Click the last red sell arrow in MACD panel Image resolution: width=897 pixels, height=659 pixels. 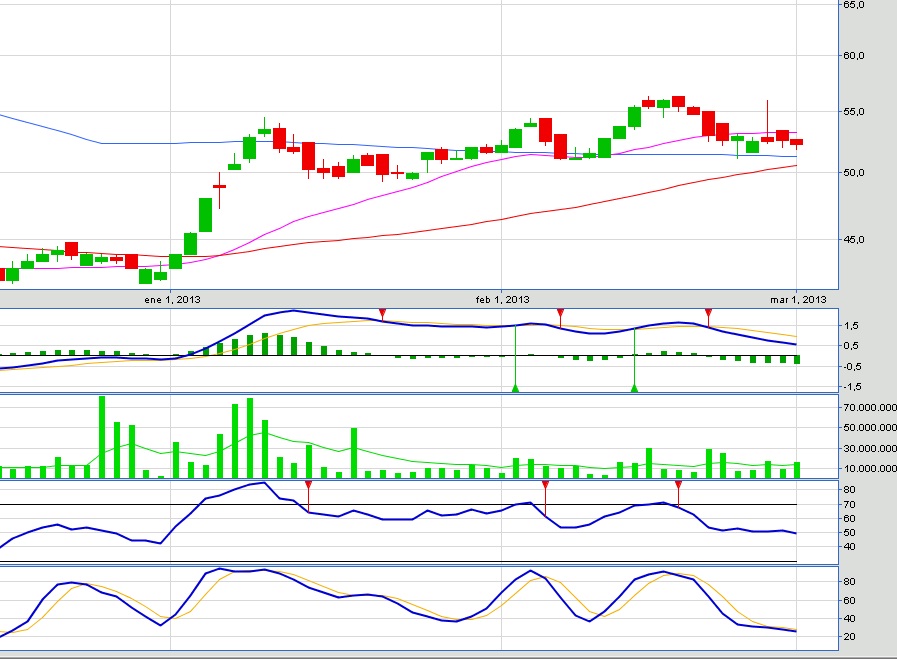pyautogui.click(x=708, y=315)
